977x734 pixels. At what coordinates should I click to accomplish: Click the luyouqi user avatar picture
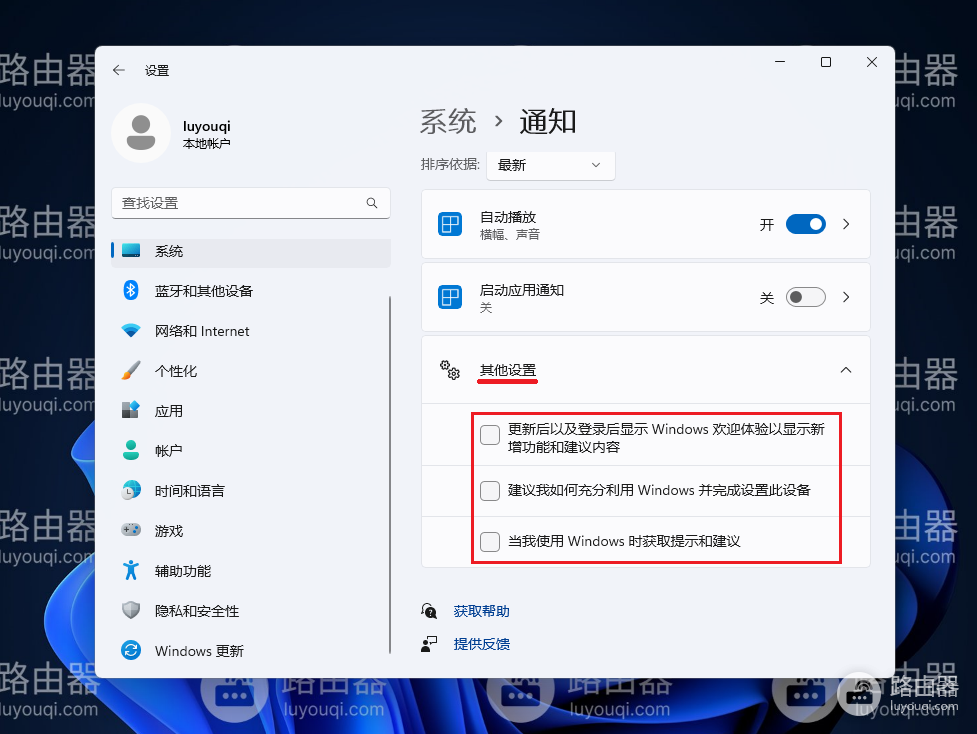click(x=141, y=133)
